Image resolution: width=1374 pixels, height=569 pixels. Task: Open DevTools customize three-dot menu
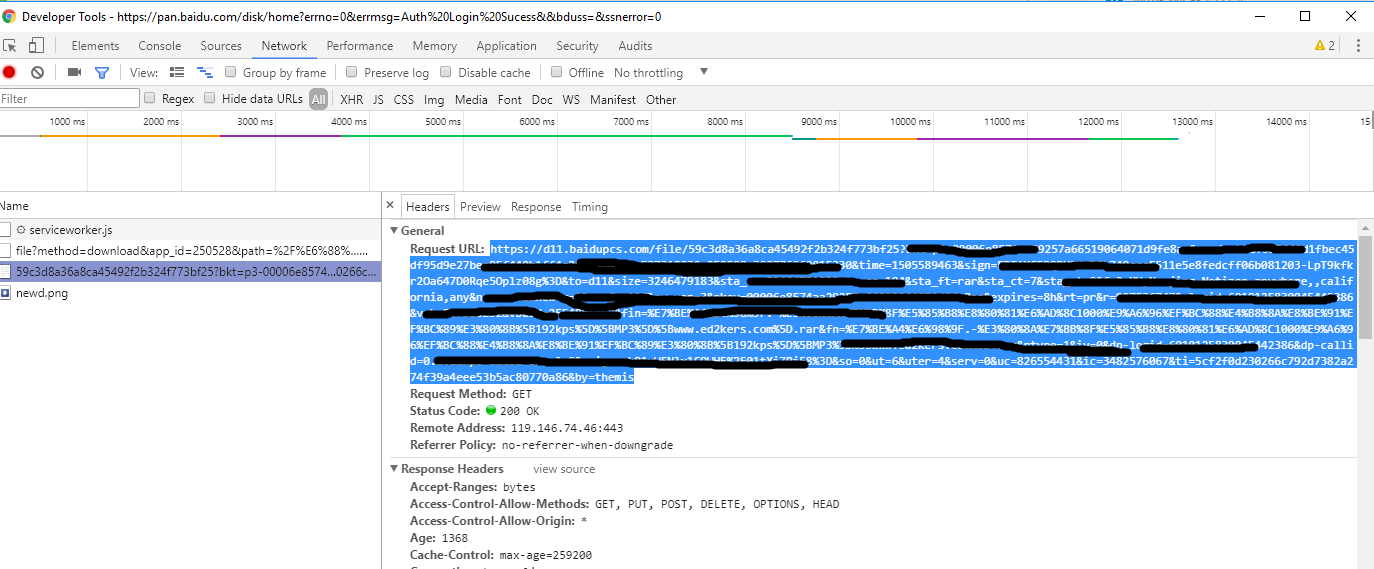1358,46
